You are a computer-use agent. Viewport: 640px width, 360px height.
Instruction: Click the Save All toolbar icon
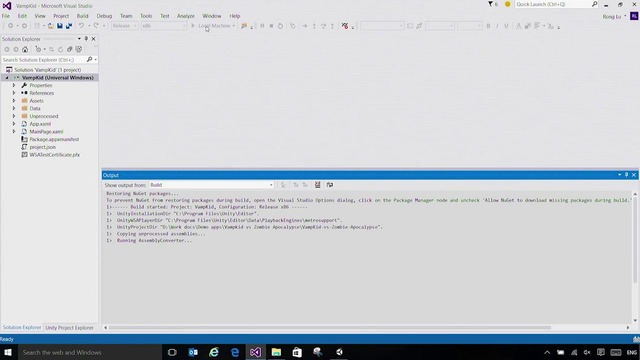pyautogui.click(x=69, y=26)
